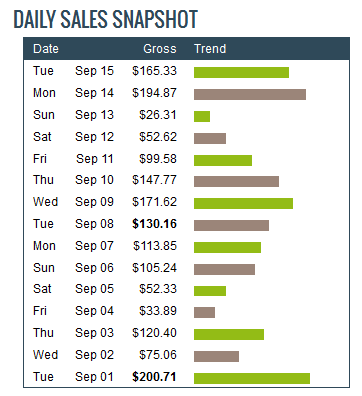This screenshot has height=396, width=362.
Task: Select the Sep 09 trend bar
Action: (243, 203)
